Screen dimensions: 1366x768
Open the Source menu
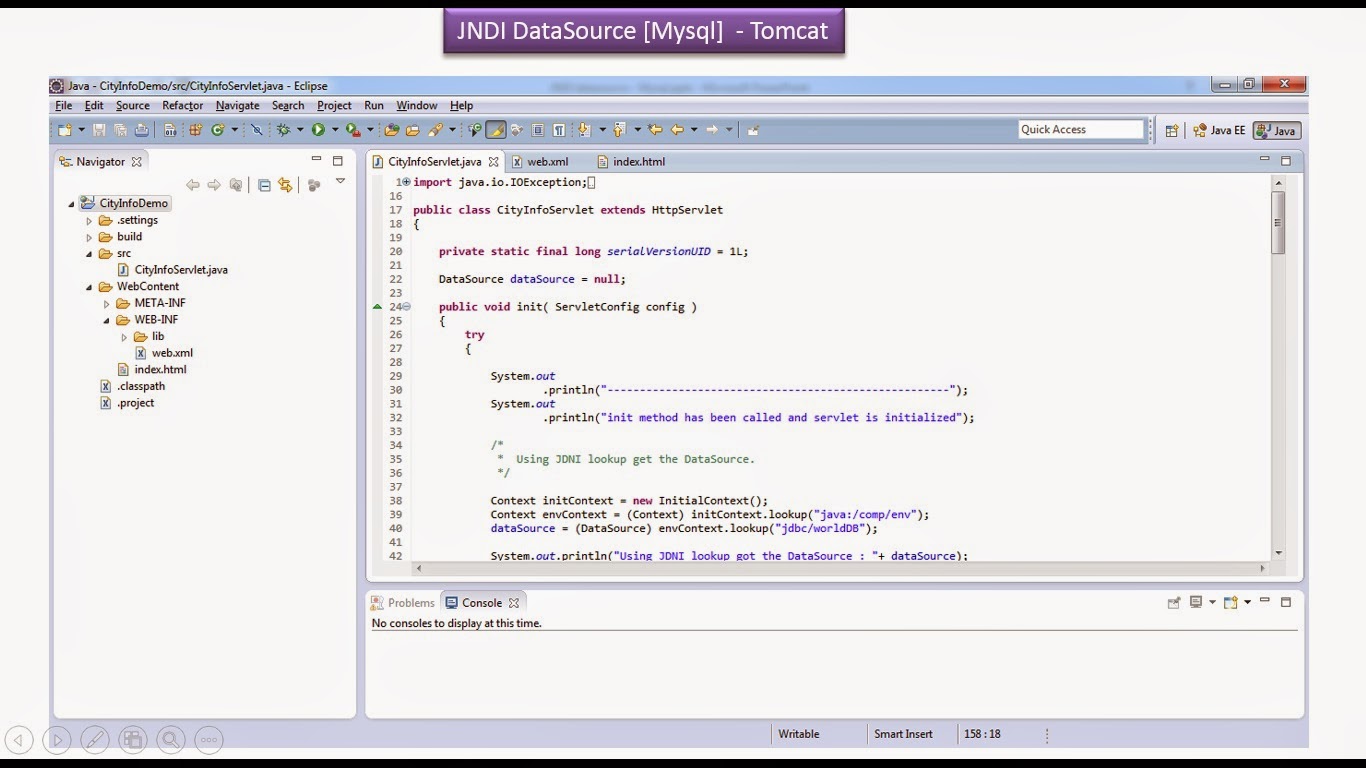[x=133, y=105]
